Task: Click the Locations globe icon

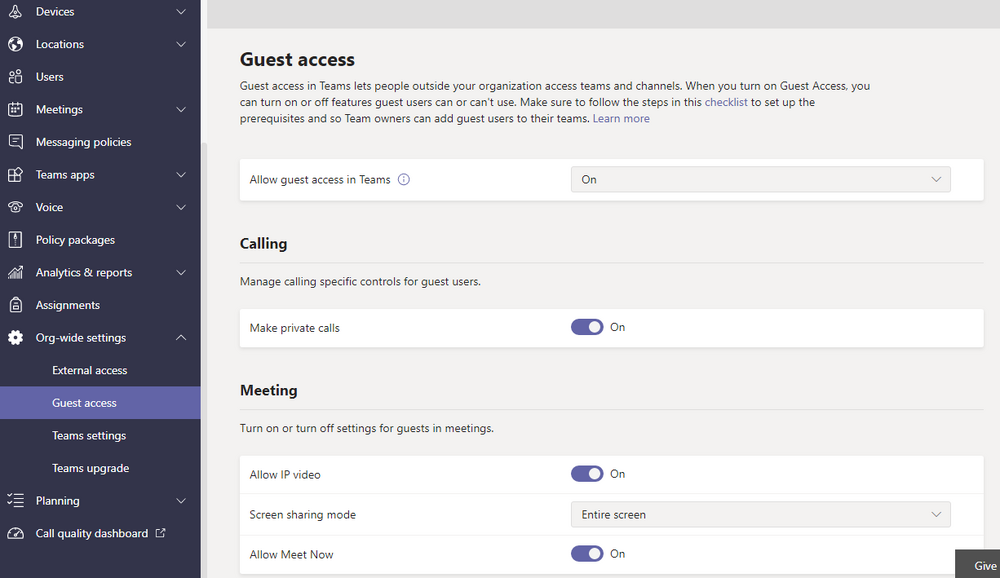Action: [15, 43]
